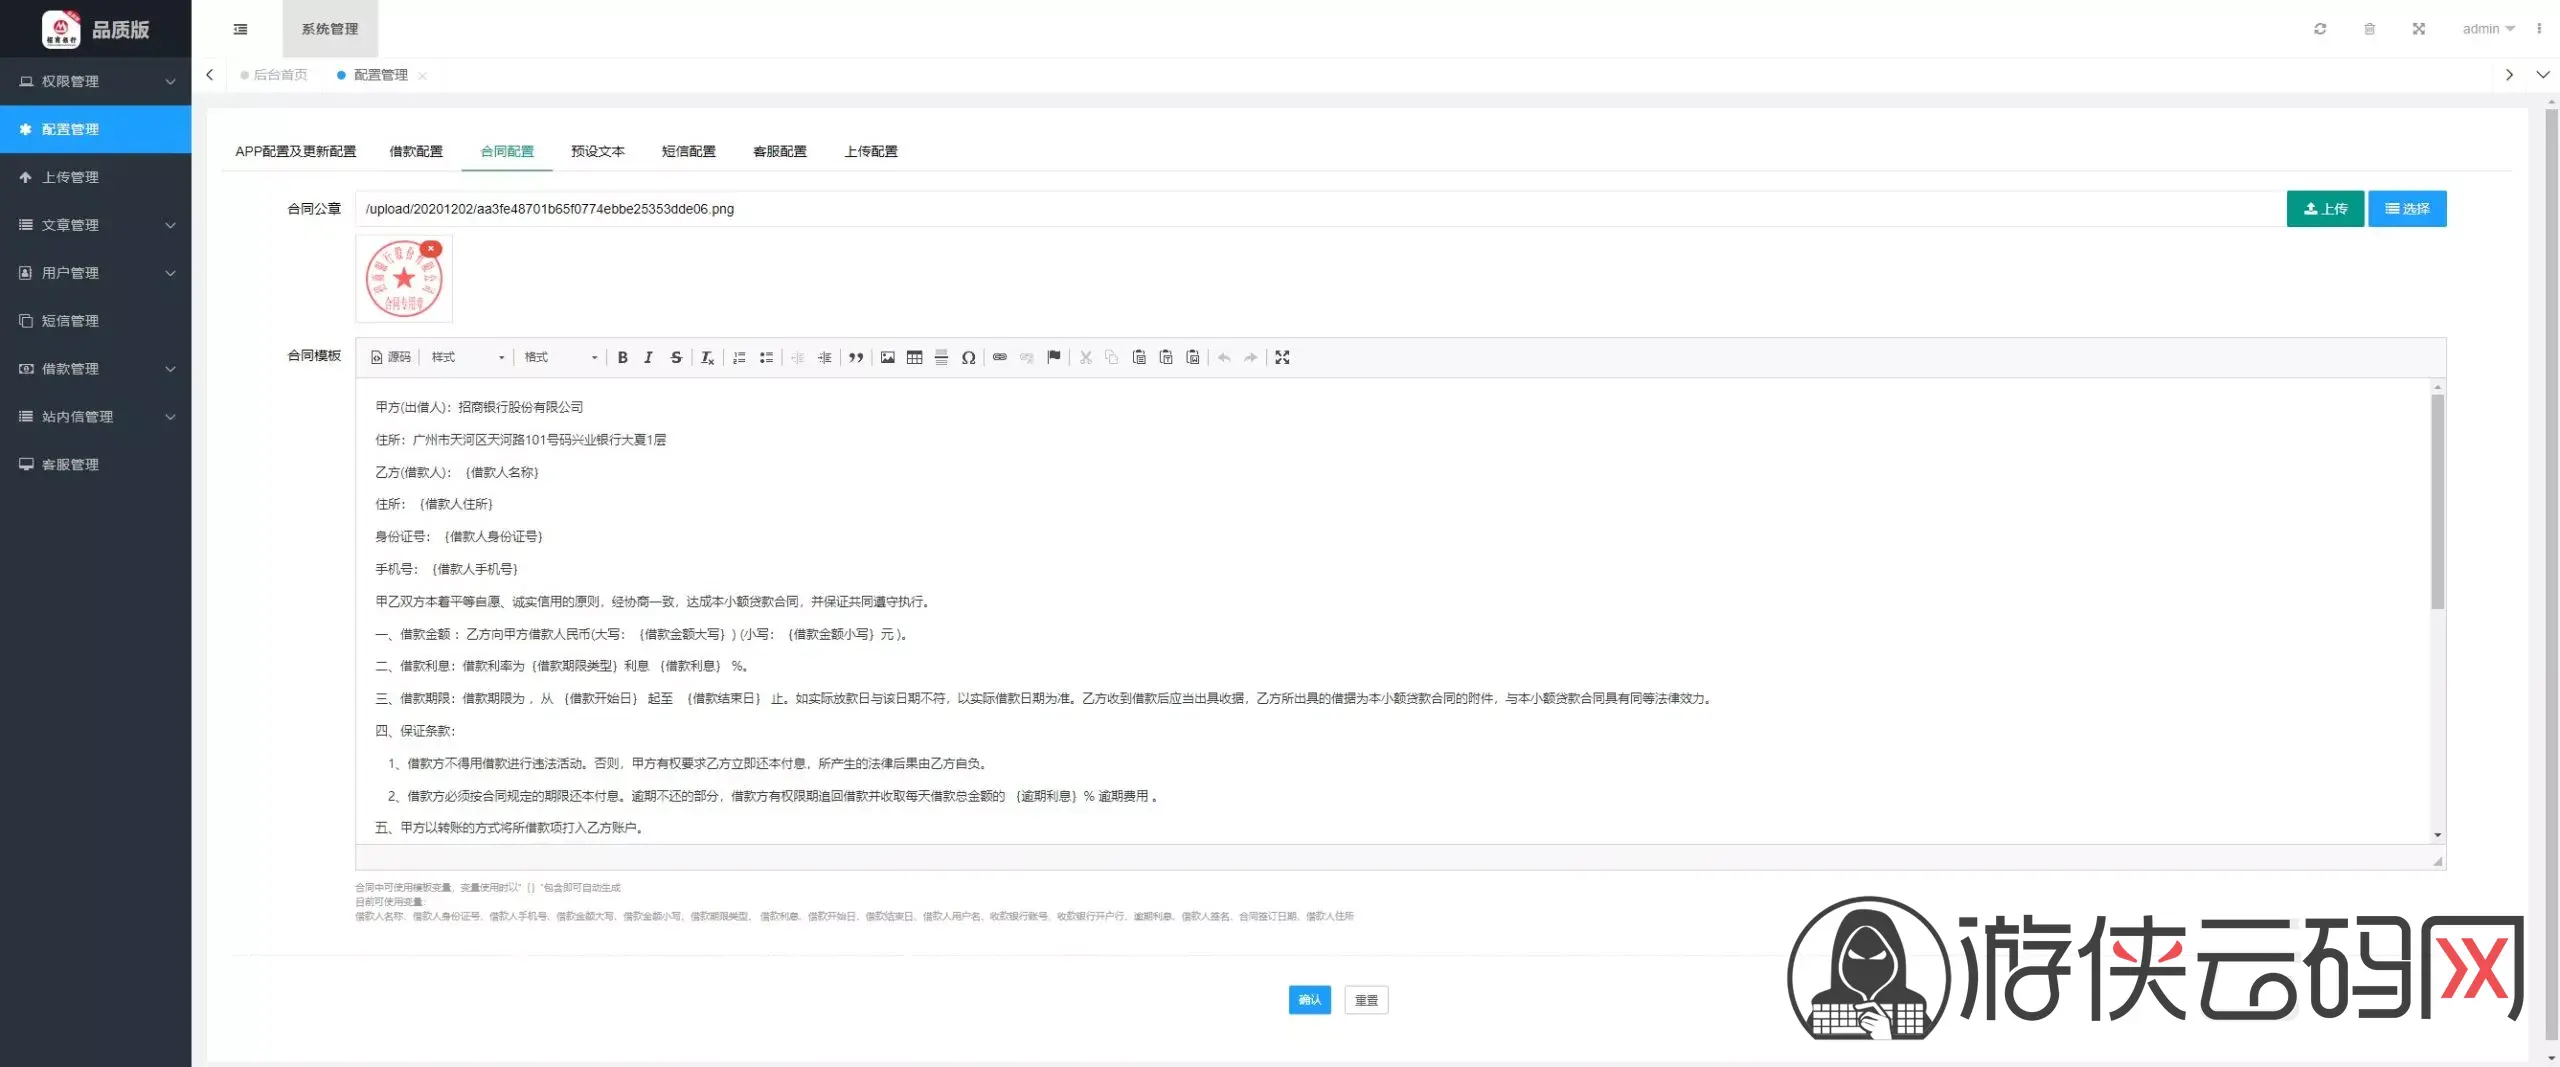Insert a numbered list
Viewport: 2560px width, 1067px height.
(x=739, y=357)
